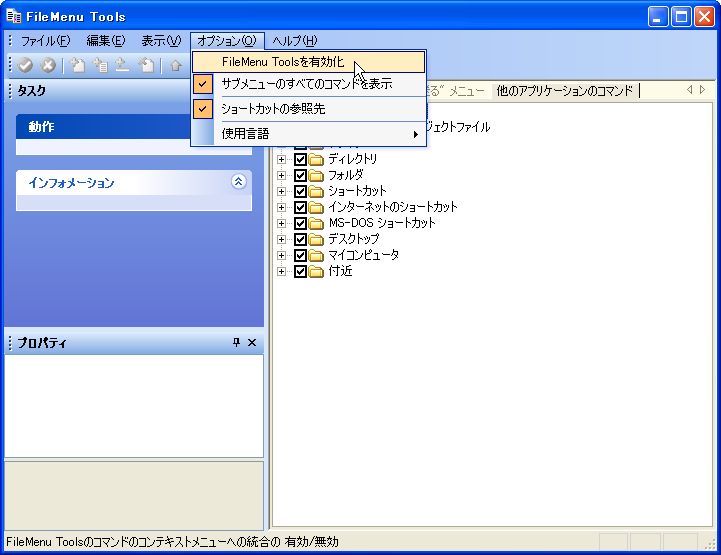
Task: Click the folder icon beside フォルダ
Action: click(316, 176)
